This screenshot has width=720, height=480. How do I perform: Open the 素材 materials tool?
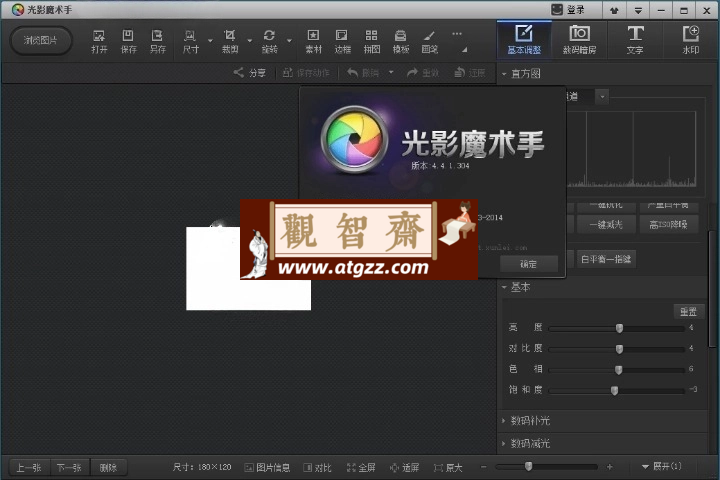click(x=314, y=41)
